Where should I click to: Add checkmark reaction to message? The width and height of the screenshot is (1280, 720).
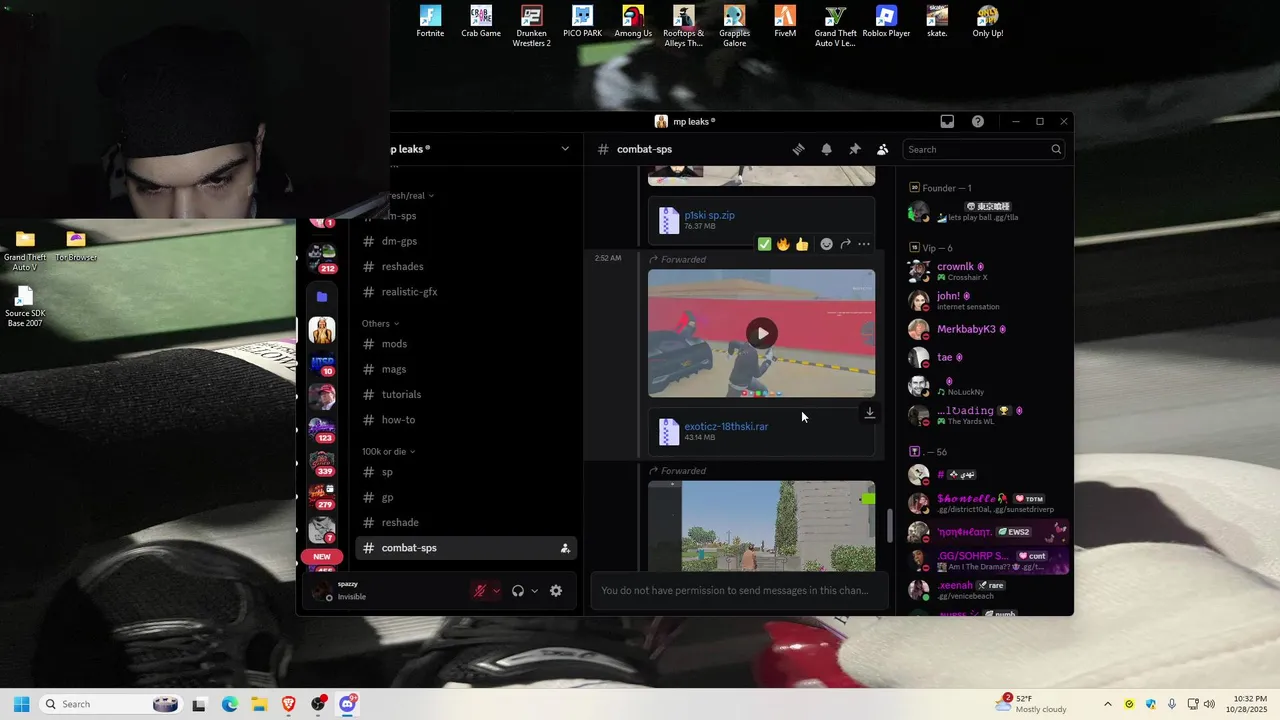(x=764, y=244)
